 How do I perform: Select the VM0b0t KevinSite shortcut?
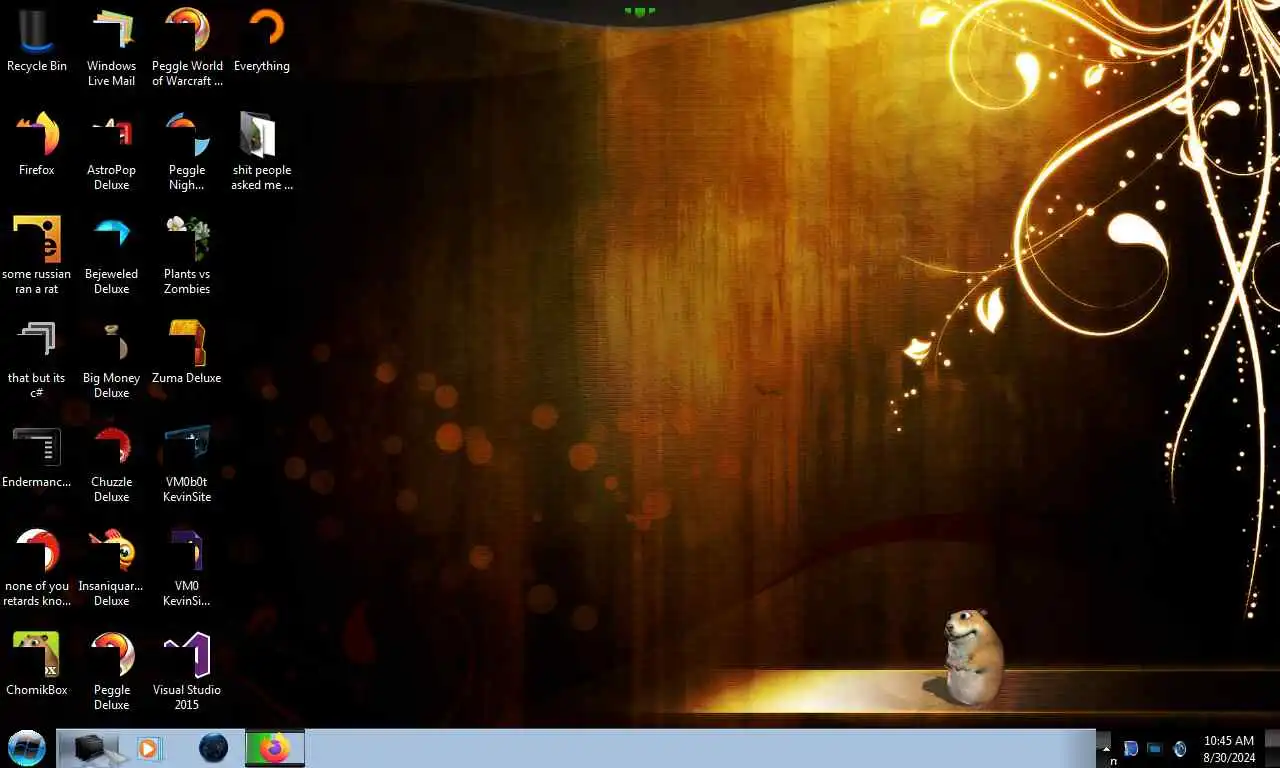[187, 464]
